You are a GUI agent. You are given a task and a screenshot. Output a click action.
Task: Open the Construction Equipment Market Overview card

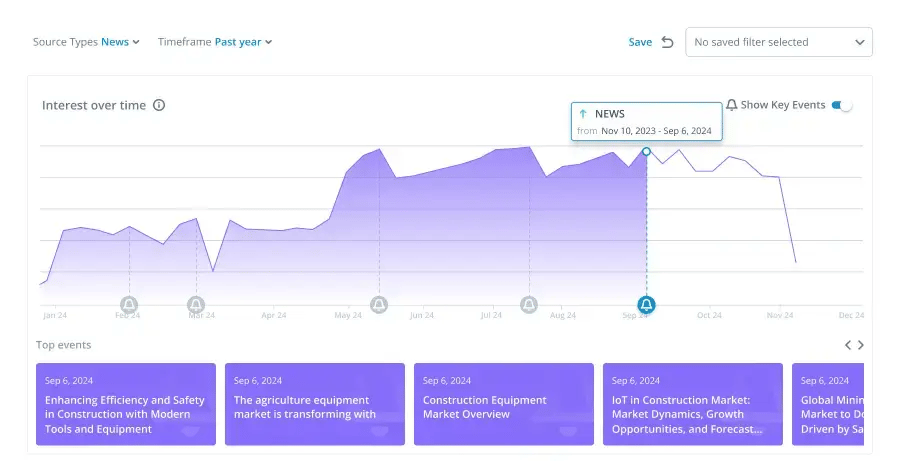pyautogui.click(x=504, y=404)
